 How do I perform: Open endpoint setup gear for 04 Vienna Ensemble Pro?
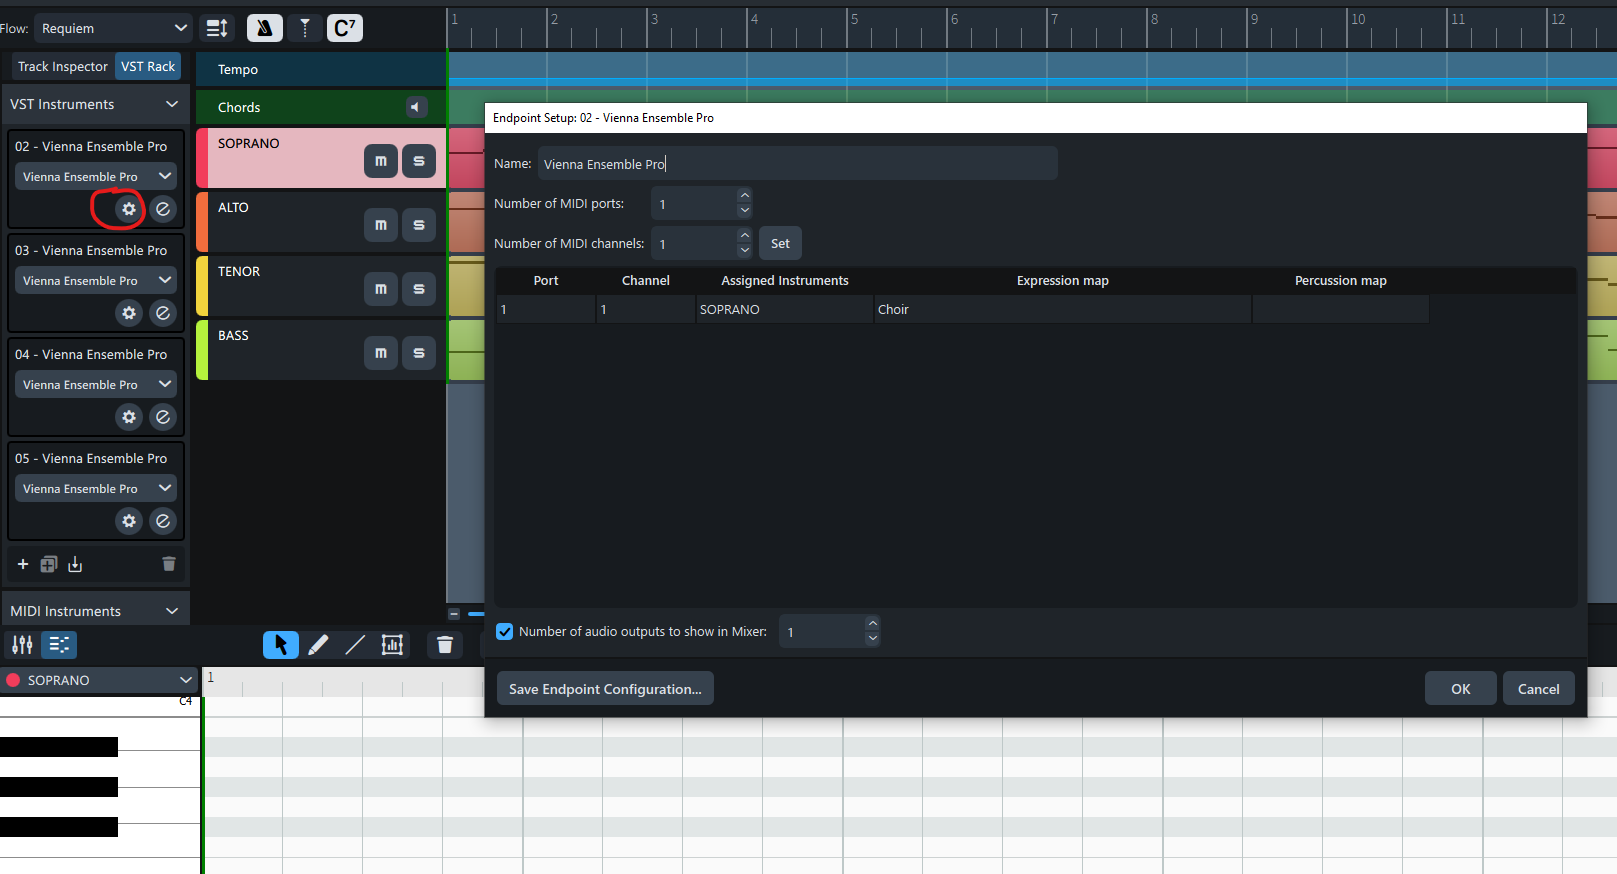coord(129,417)
